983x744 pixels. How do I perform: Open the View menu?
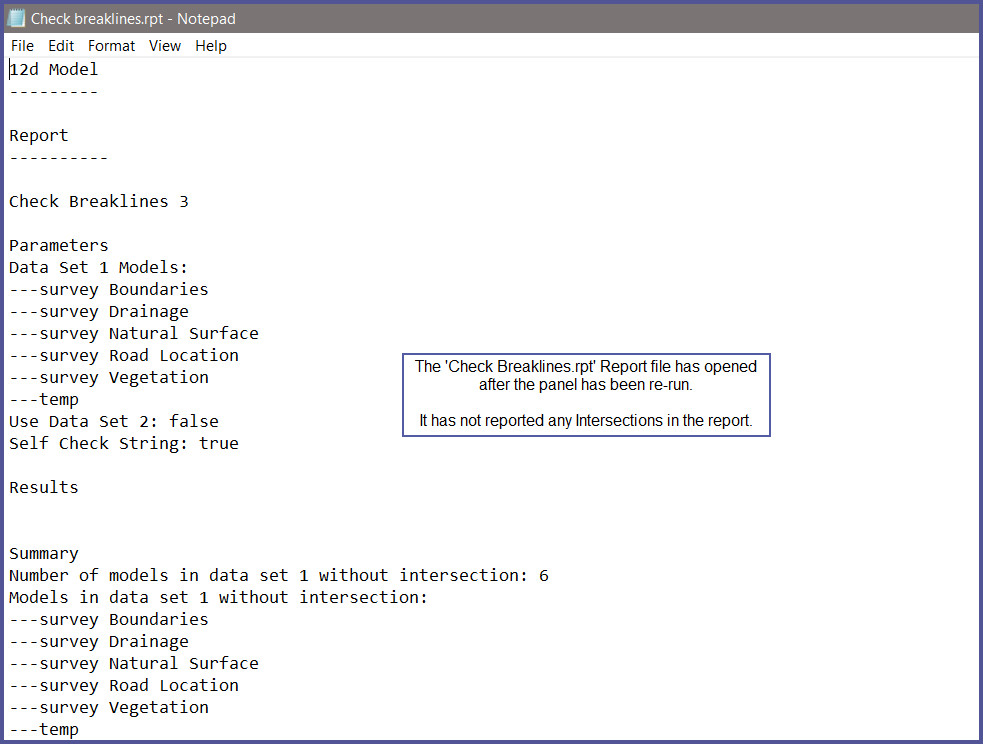pos(165,46)
